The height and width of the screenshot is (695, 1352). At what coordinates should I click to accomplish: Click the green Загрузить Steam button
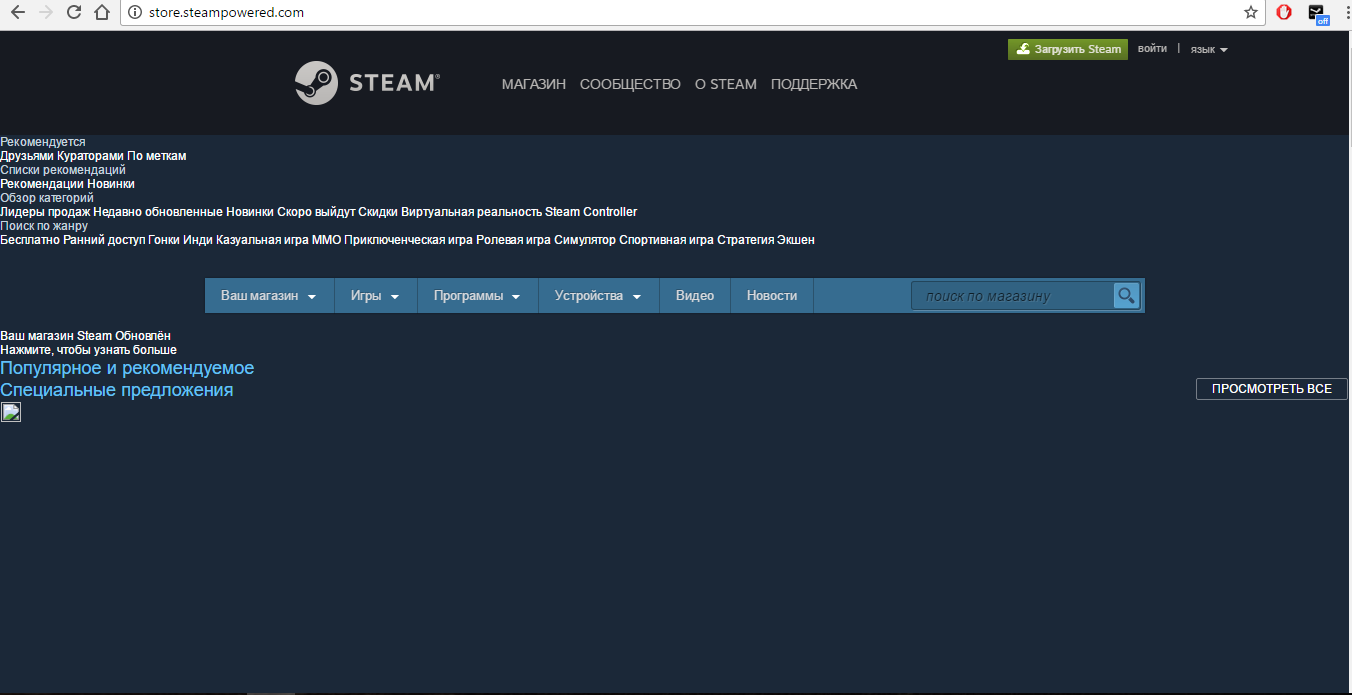click(x=1067, y=49)
